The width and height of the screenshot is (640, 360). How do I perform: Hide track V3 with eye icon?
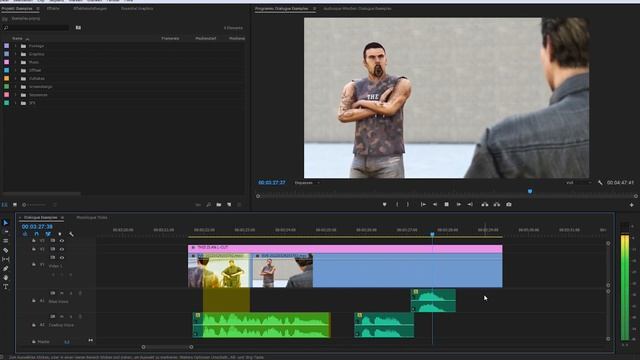click(x=62, y=241)
